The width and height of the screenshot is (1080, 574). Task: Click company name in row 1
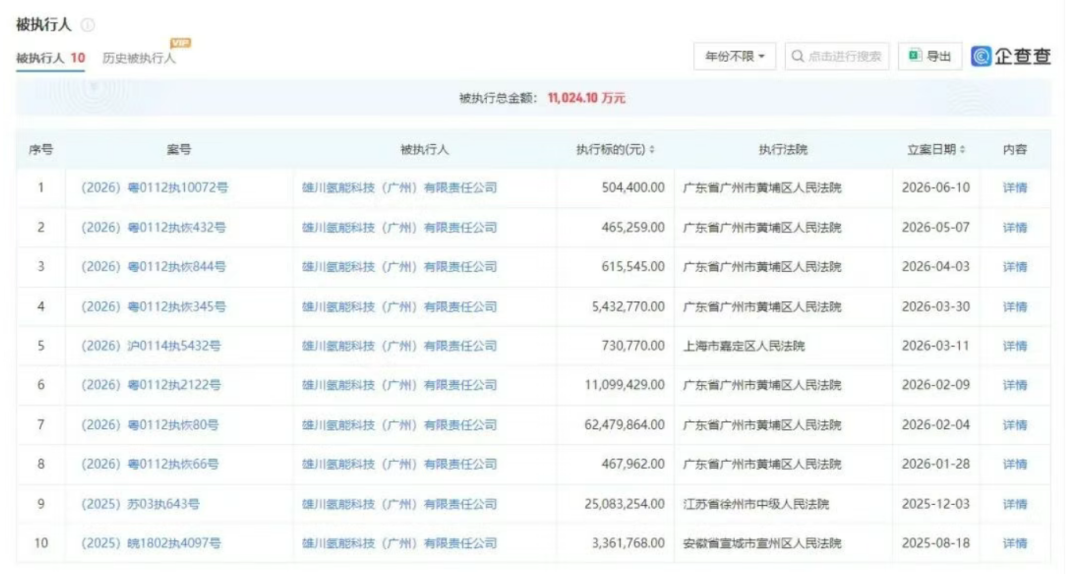click(399, 187)
